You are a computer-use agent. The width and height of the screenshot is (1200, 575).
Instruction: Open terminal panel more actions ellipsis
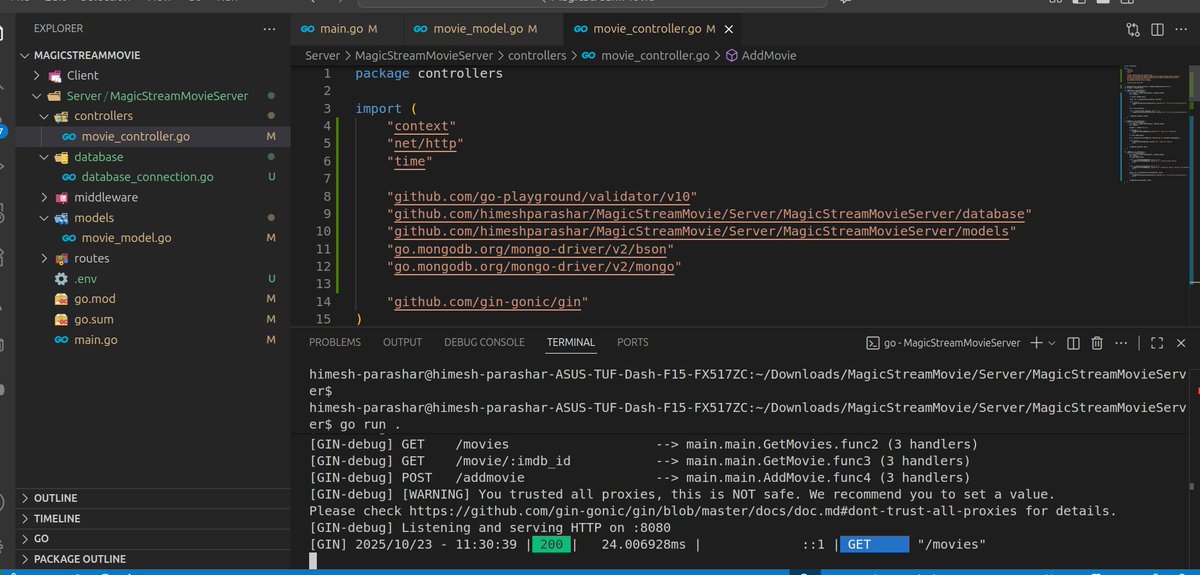point(1119,342)
